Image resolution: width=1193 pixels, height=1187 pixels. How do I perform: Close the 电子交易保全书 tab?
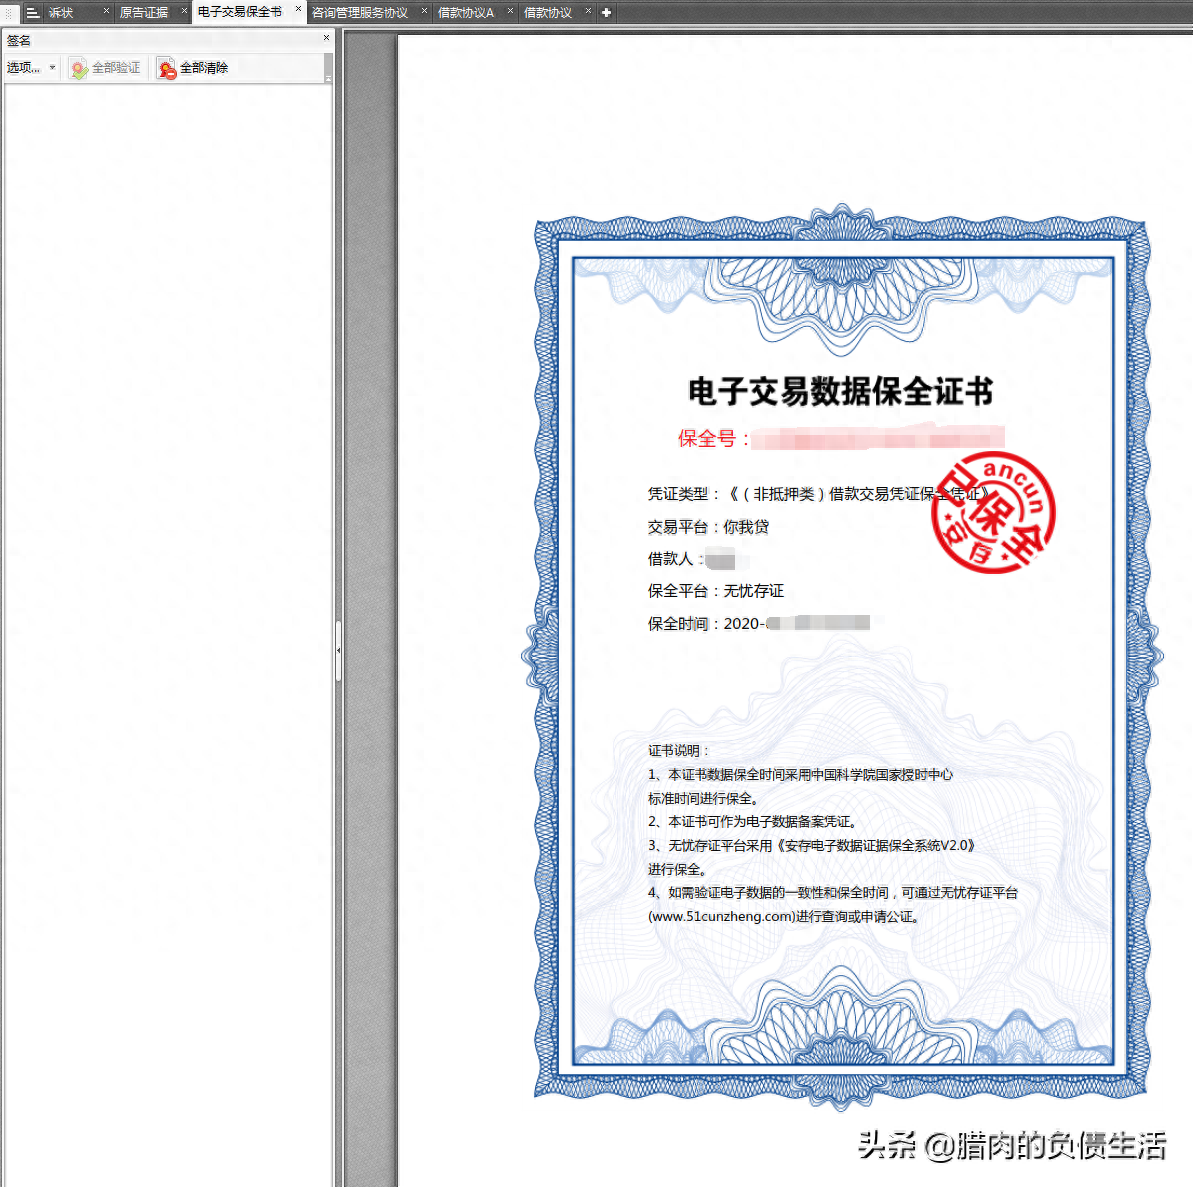pyautogui.click(x=298, y=9)
